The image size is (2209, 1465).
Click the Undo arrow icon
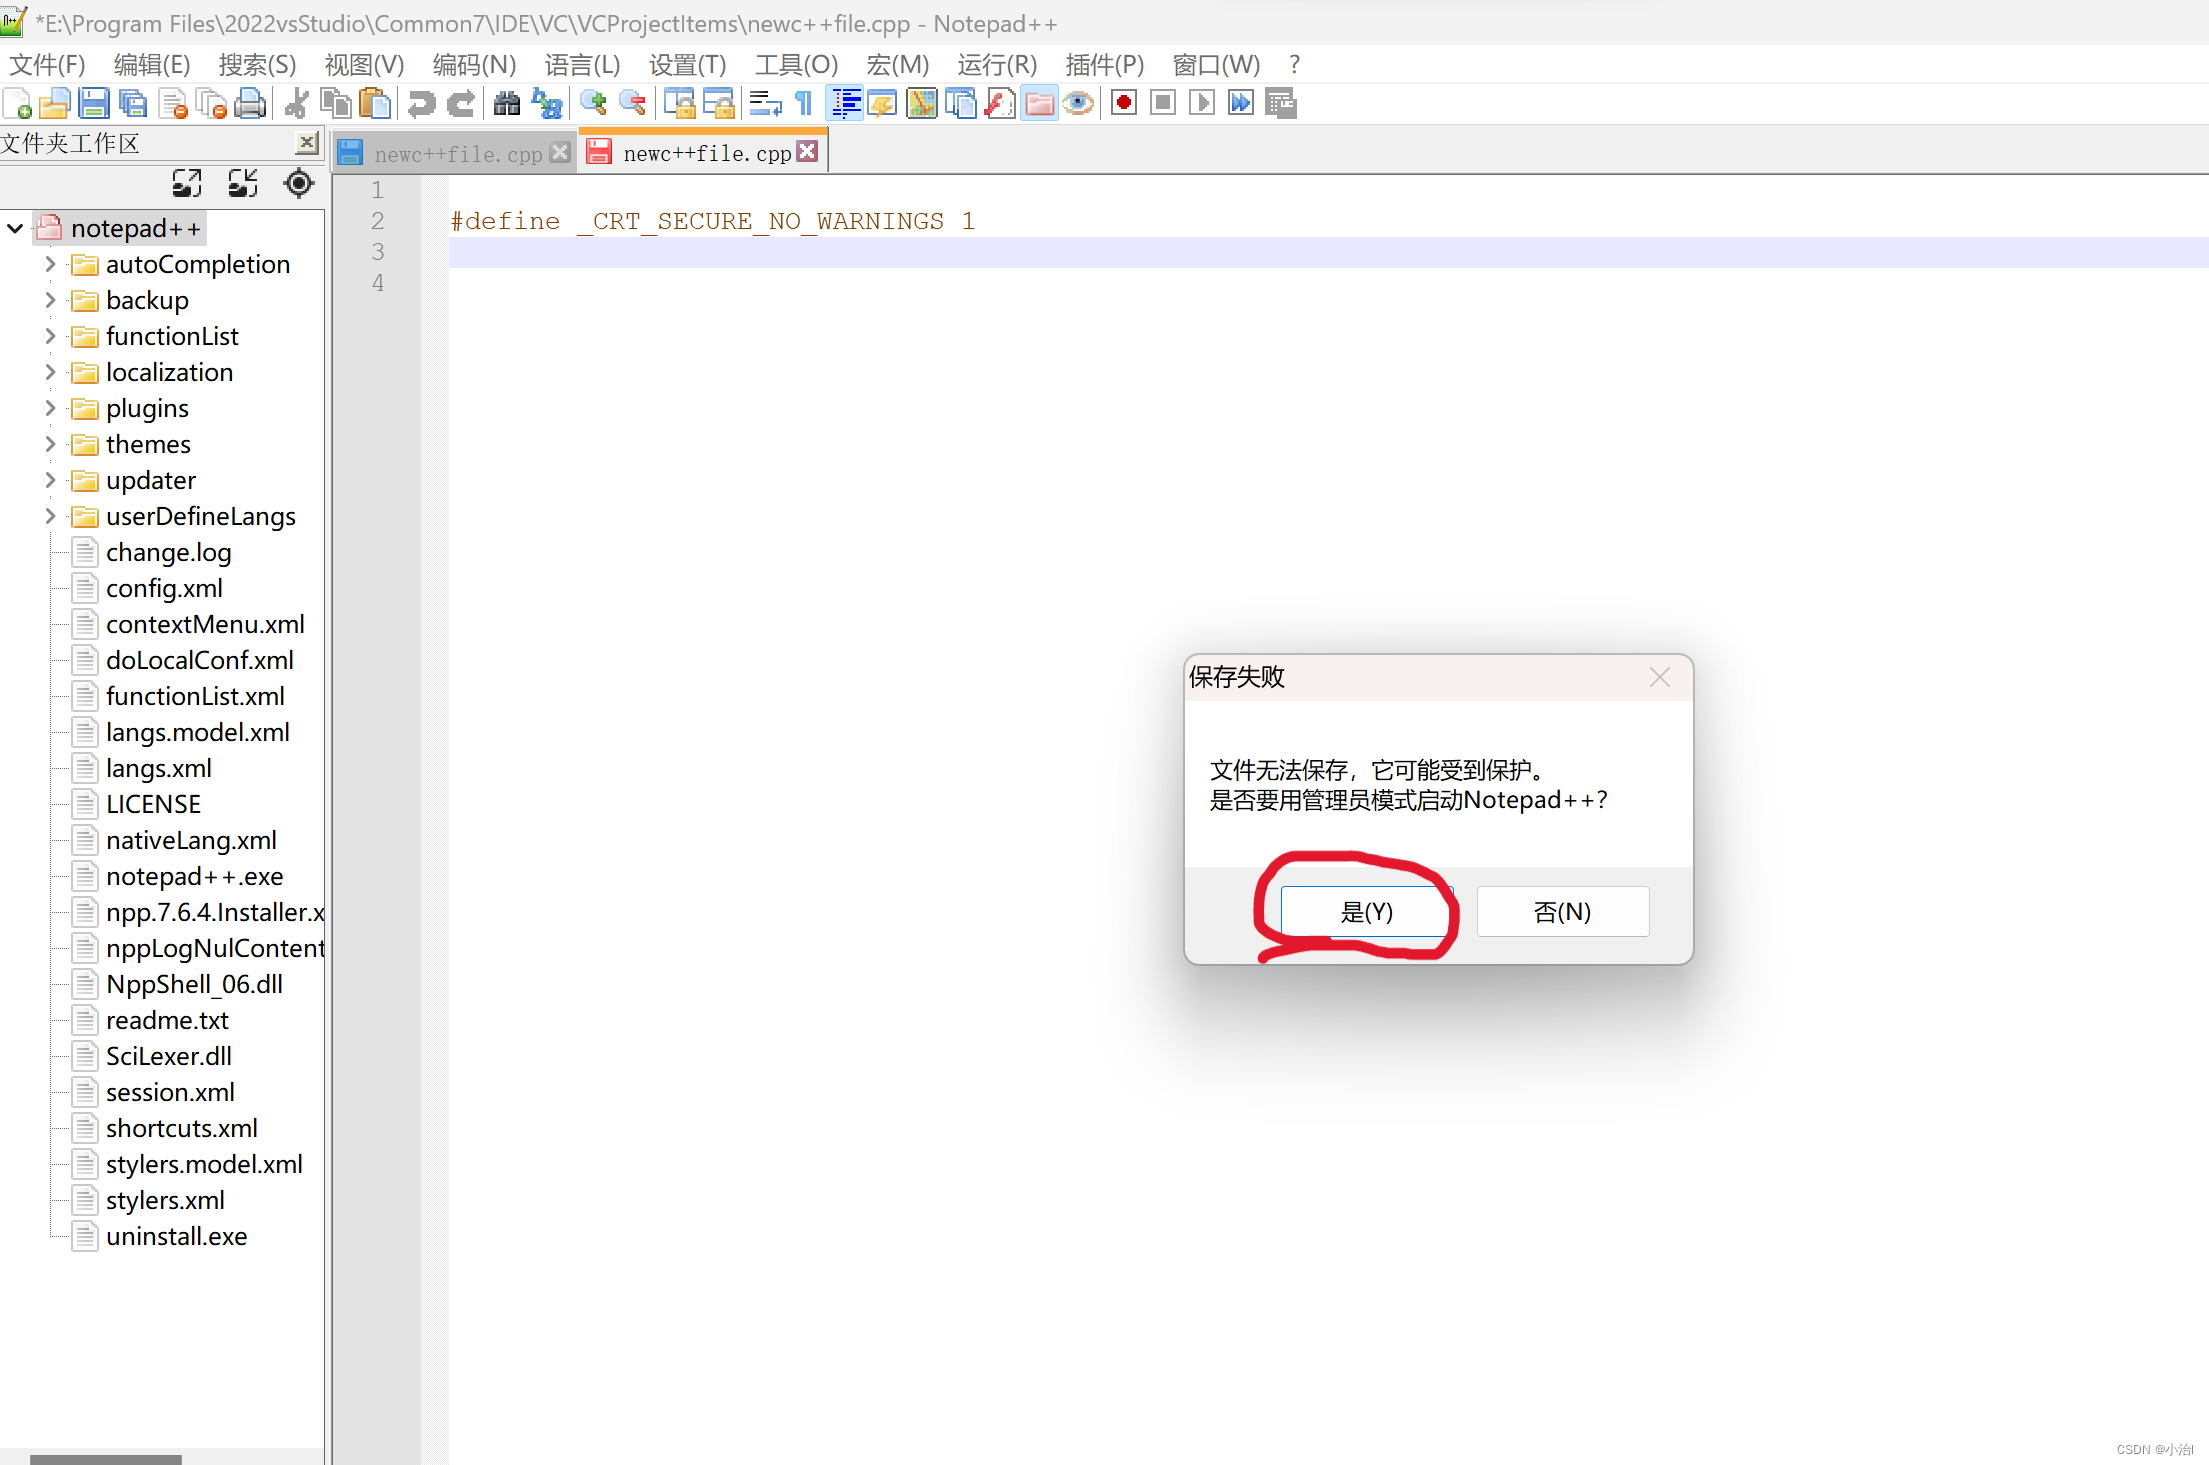420,103
